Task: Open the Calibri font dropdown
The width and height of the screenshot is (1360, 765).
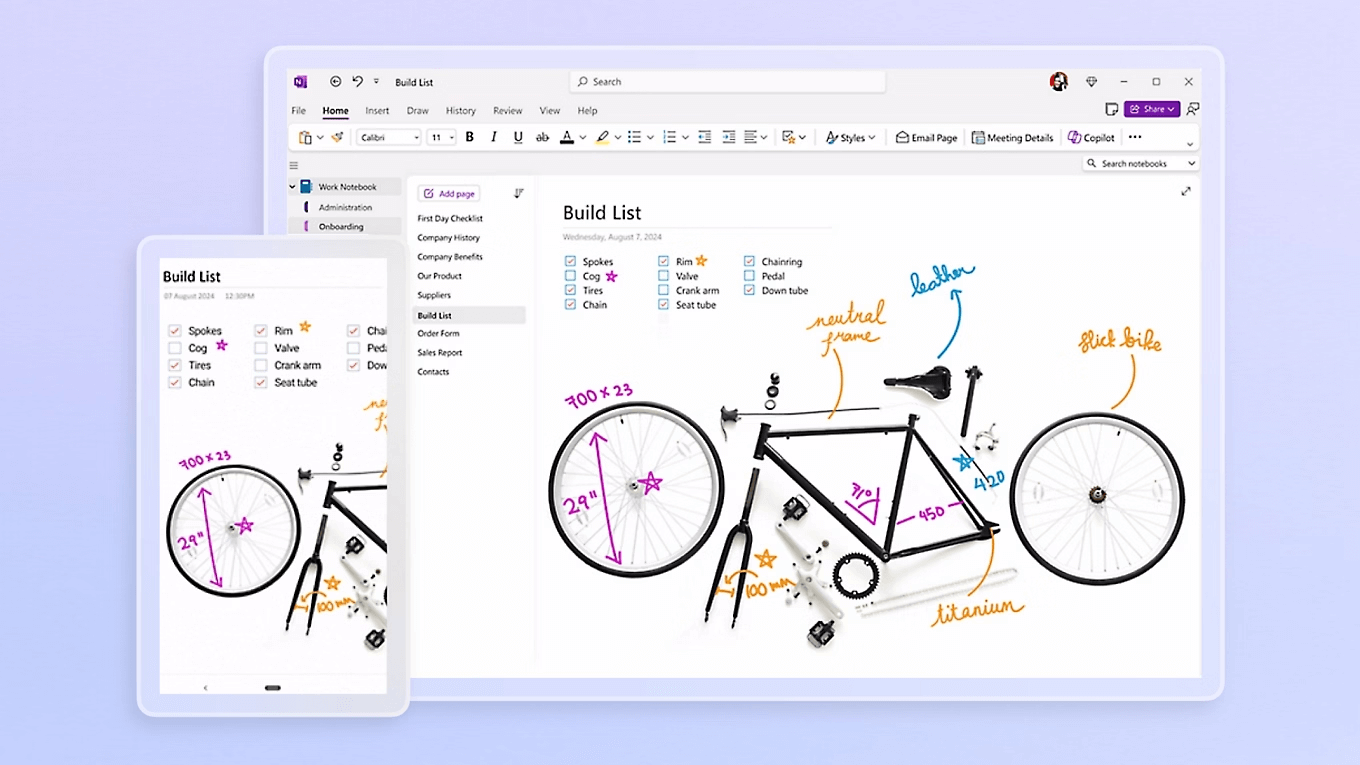Action: click(387, 137)
